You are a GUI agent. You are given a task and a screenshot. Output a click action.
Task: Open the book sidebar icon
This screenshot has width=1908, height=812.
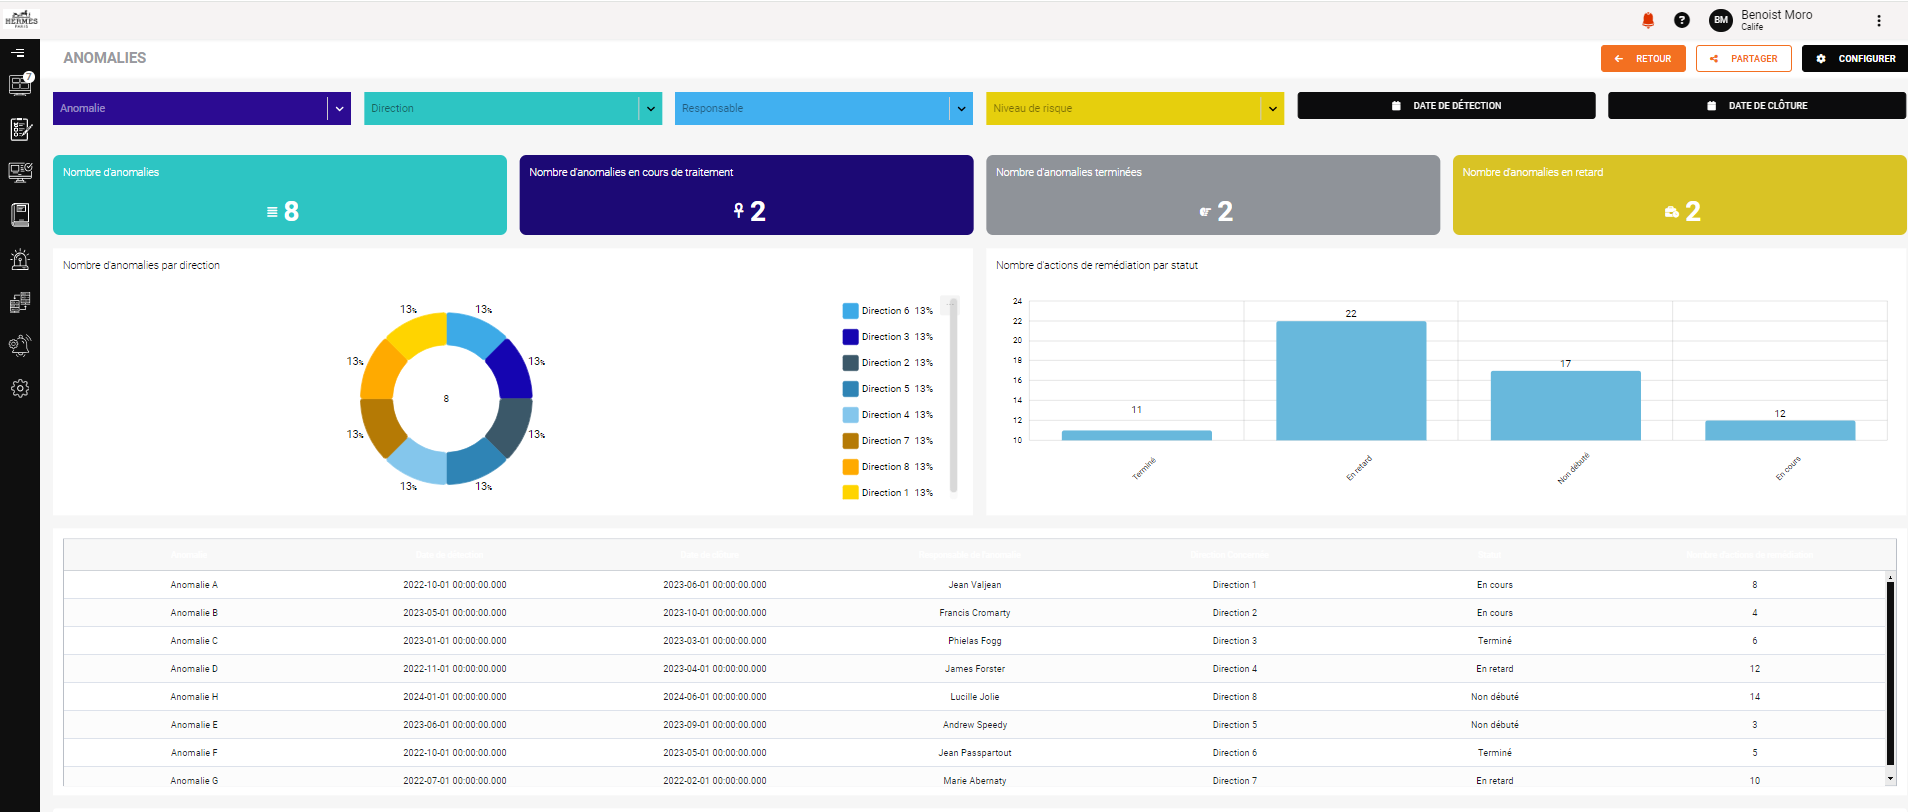pyautogui.click(x=20, y=215)
